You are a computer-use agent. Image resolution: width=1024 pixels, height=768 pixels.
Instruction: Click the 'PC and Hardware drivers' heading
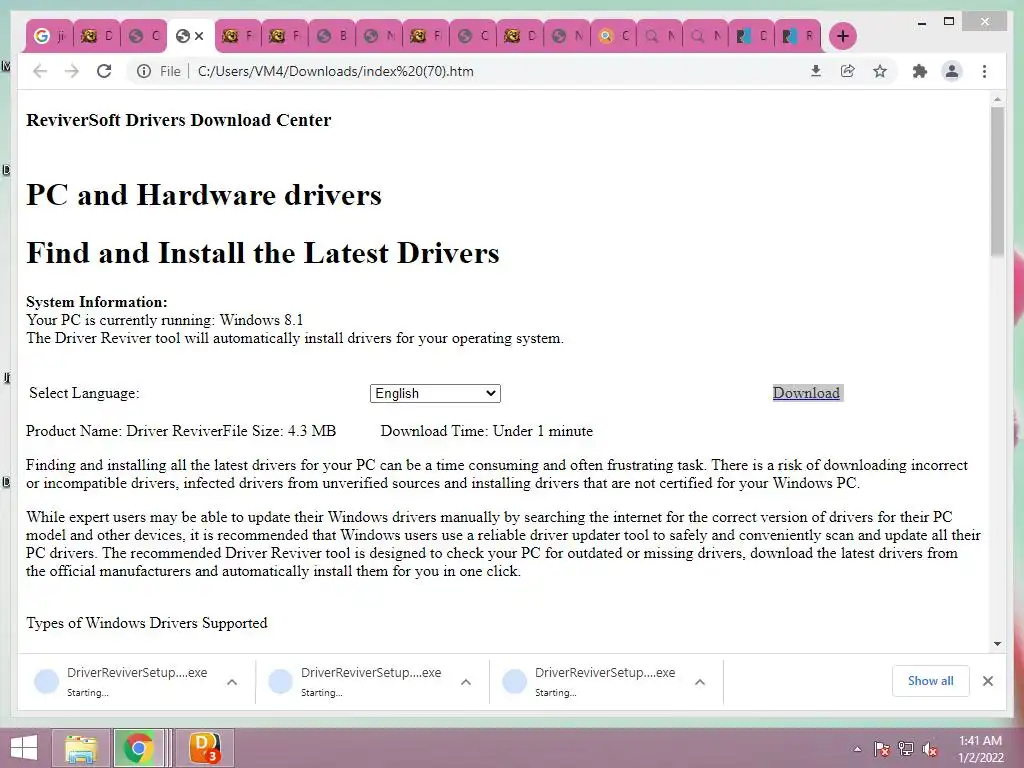(x=204, y=195)
